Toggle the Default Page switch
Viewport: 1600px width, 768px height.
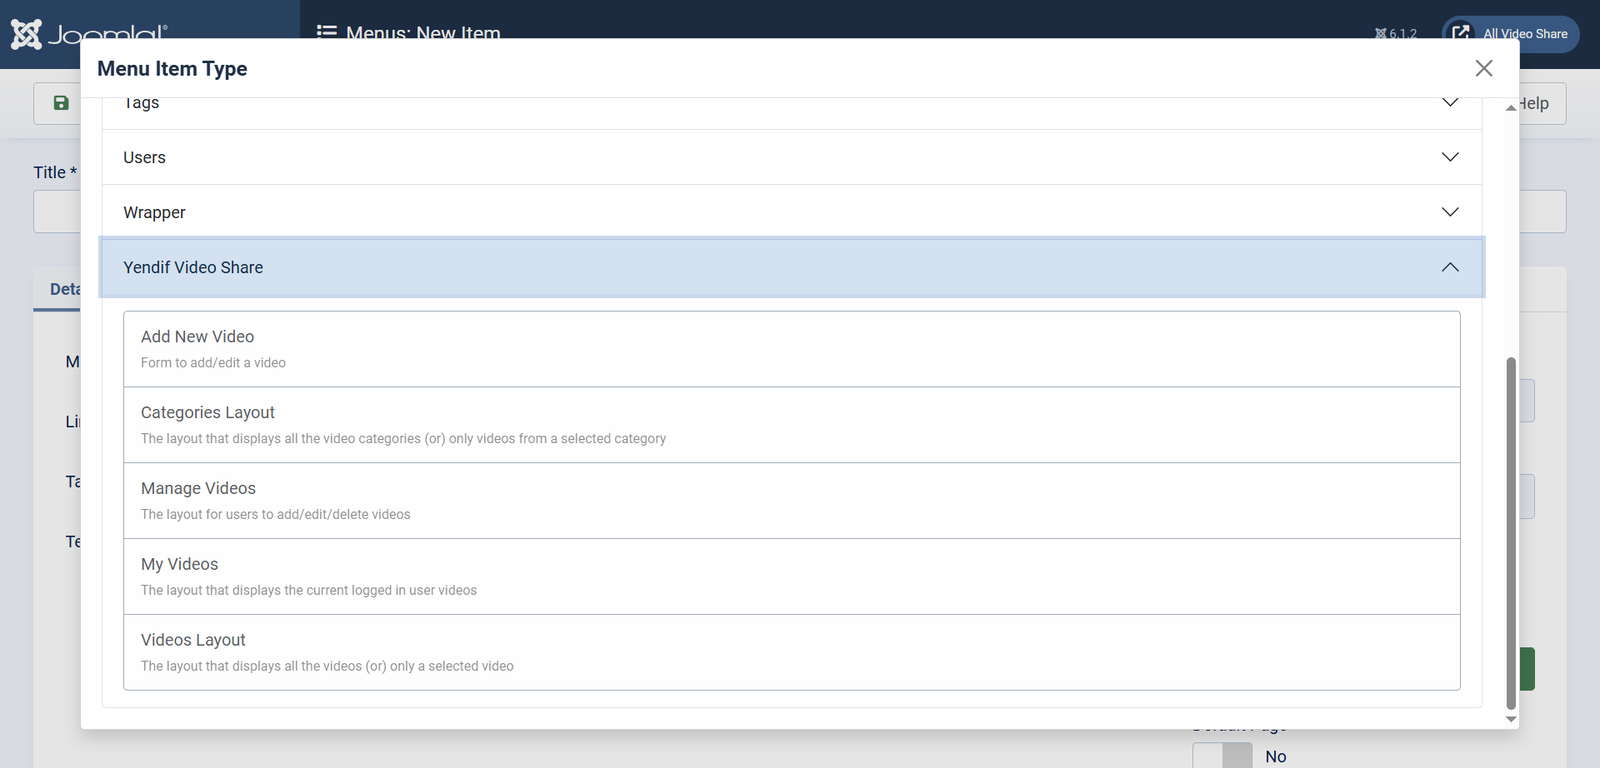pyautogui.click(x=1222, y=756)
